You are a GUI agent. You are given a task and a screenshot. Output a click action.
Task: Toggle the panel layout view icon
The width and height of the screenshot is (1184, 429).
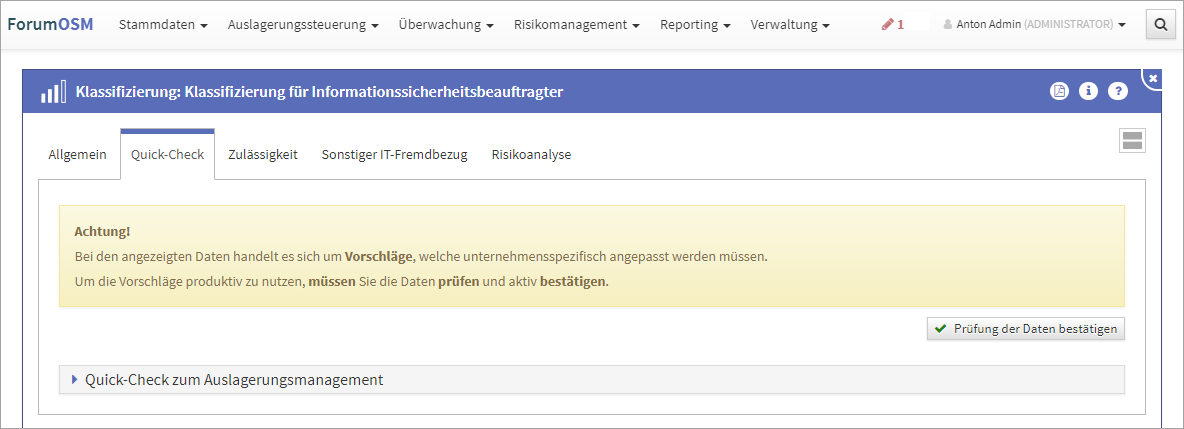click(1132, 141)
